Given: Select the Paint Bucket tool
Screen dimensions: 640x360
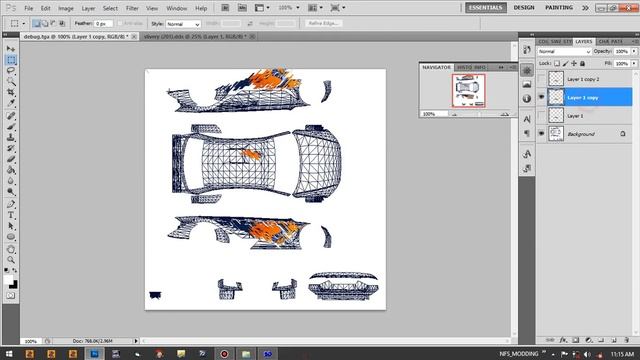Looking at the screenshot, I should [x=11, y=170].
